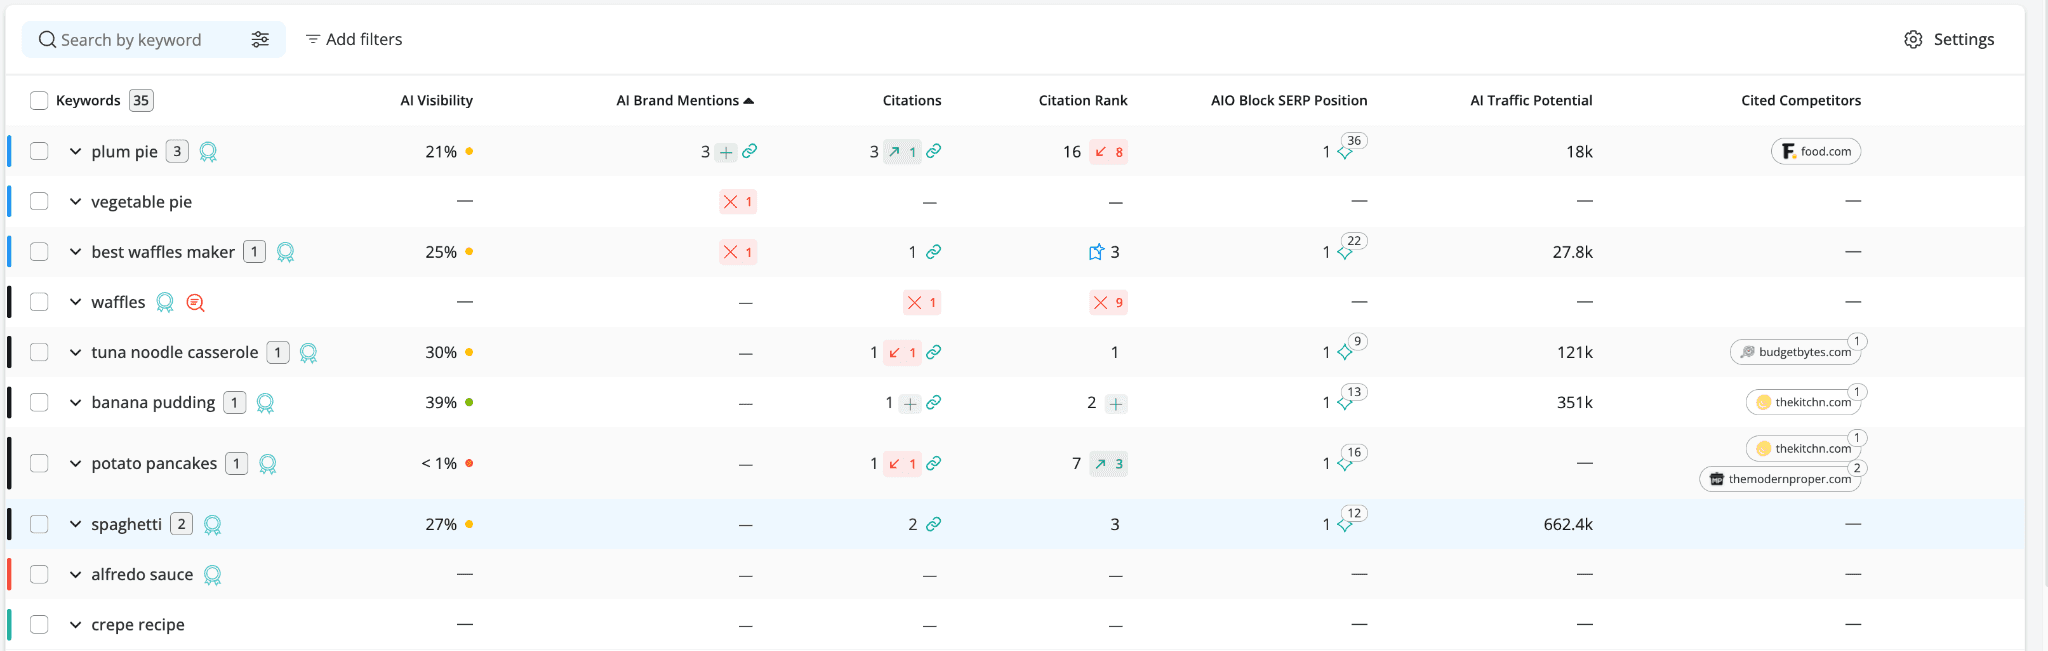Click award ribbon icon beside waffles
2048x651 pixels.
[165, 302]
